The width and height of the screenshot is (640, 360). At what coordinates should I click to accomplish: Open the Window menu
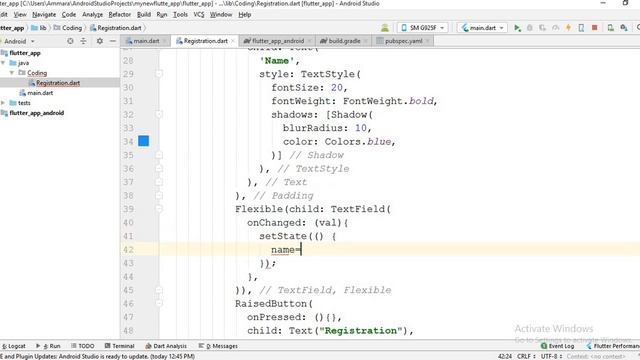221,15
